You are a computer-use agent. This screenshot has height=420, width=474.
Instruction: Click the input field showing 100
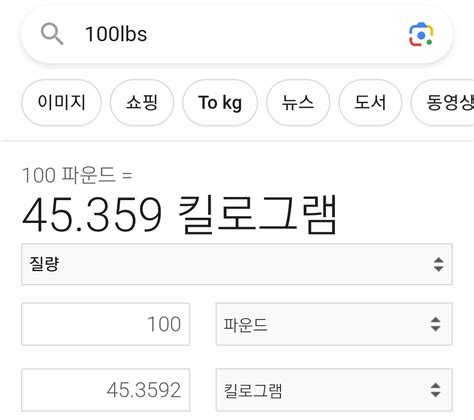(106, 324)
